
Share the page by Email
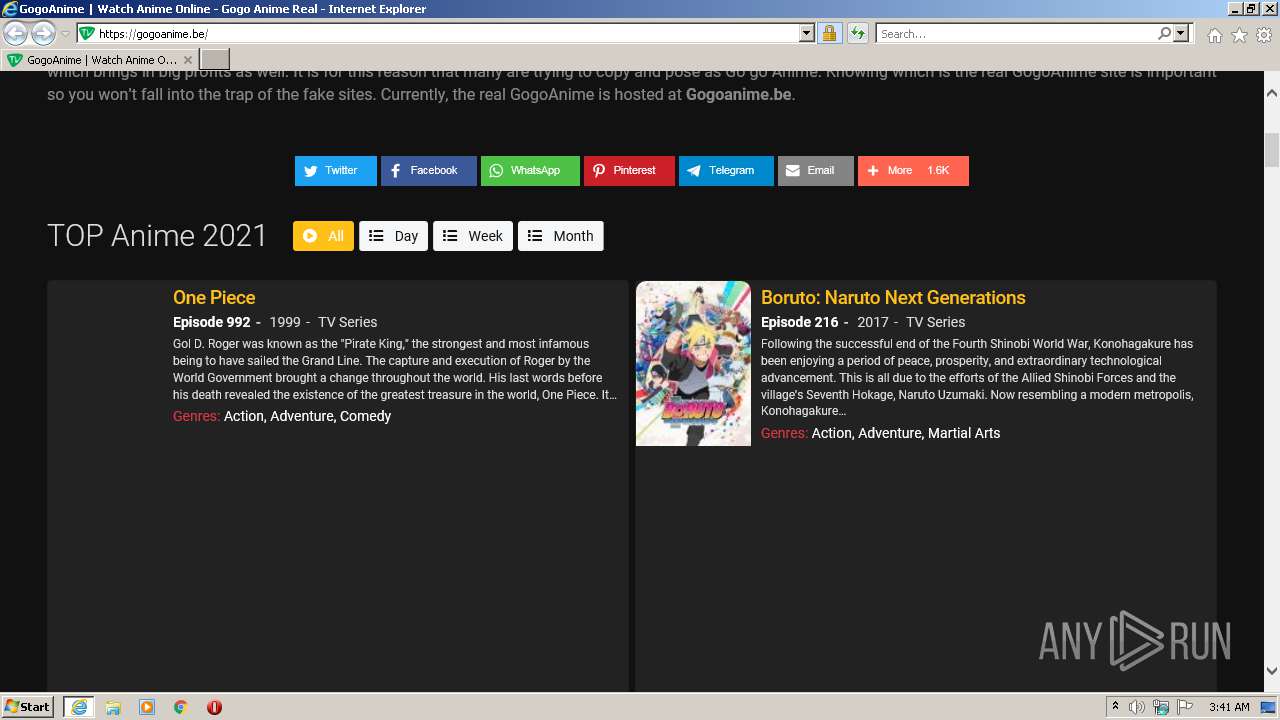815,171
